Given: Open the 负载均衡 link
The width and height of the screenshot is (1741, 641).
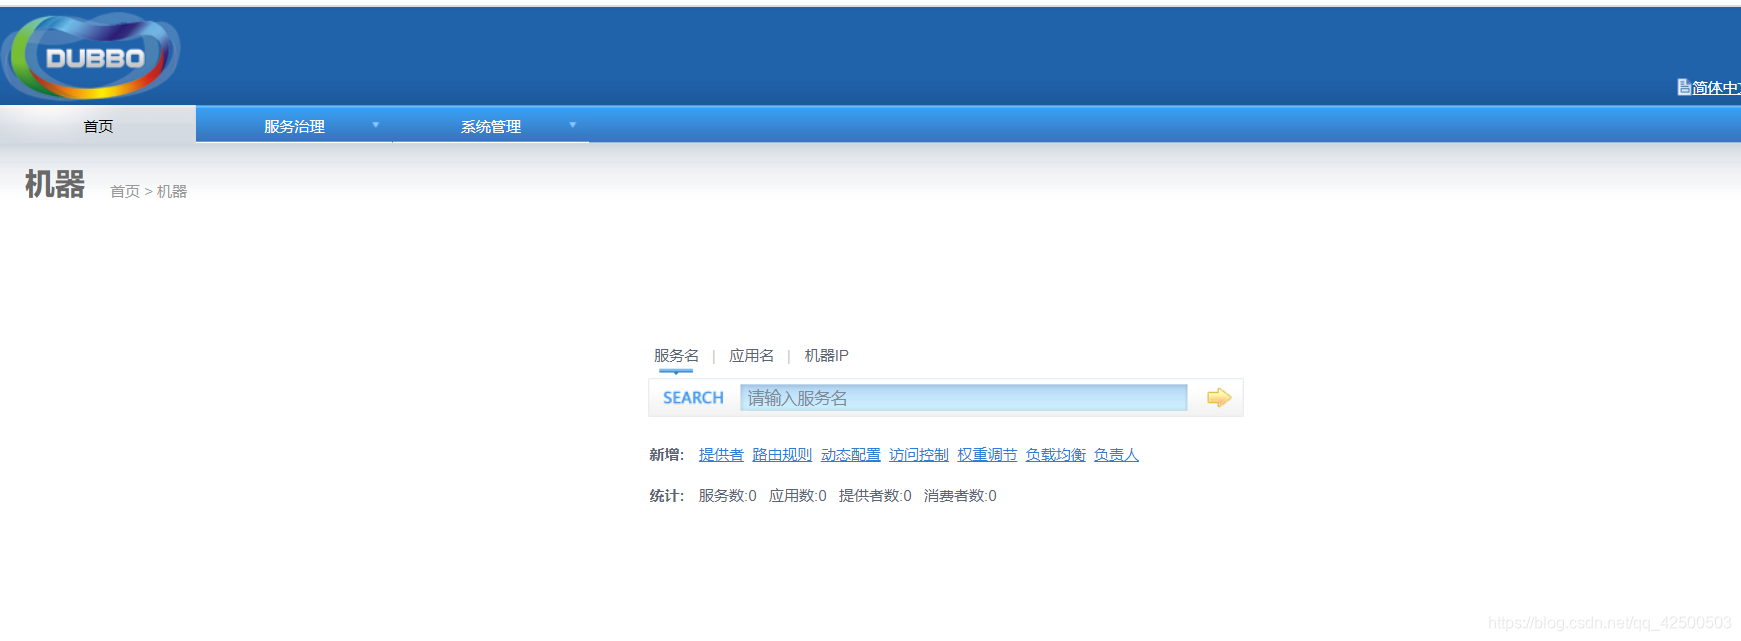Looking at the screenshot, I should click(x=1055, y=455).
